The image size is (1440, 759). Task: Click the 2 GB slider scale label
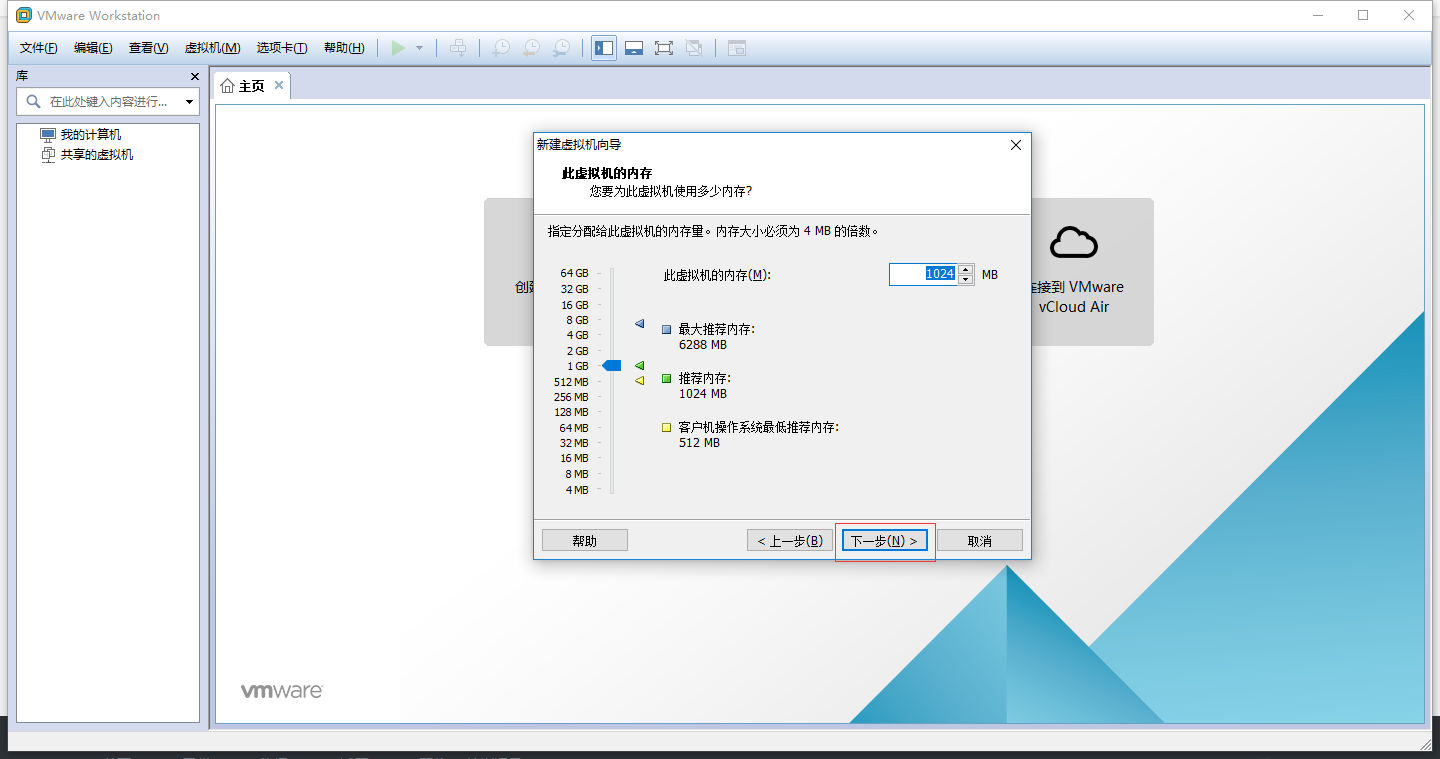tap(577, 351)
